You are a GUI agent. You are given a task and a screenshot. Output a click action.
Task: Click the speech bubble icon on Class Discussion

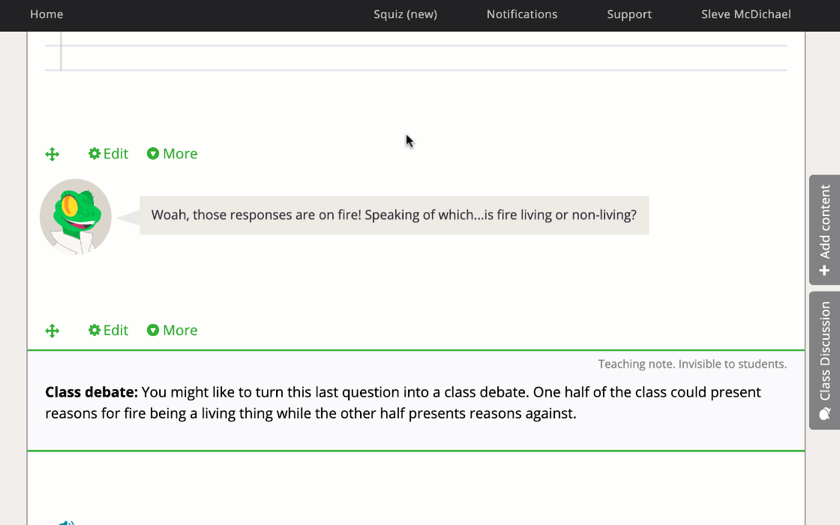coord(825,414)
